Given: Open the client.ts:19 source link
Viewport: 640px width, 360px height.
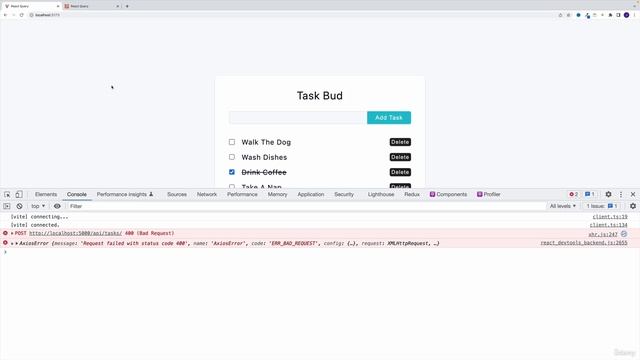Looking at the screenshot, I should [x=610, y=217].
